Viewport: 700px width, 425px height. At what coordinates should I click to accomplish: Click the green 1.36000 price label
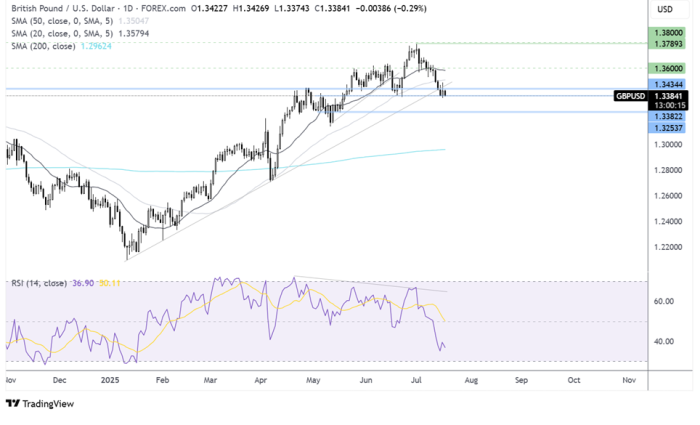(x=667, y=68)
